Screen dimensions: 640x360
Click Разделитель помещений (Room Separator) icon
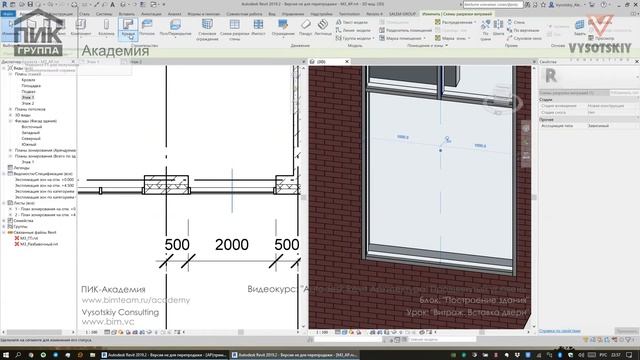click(x=382, y=30)
